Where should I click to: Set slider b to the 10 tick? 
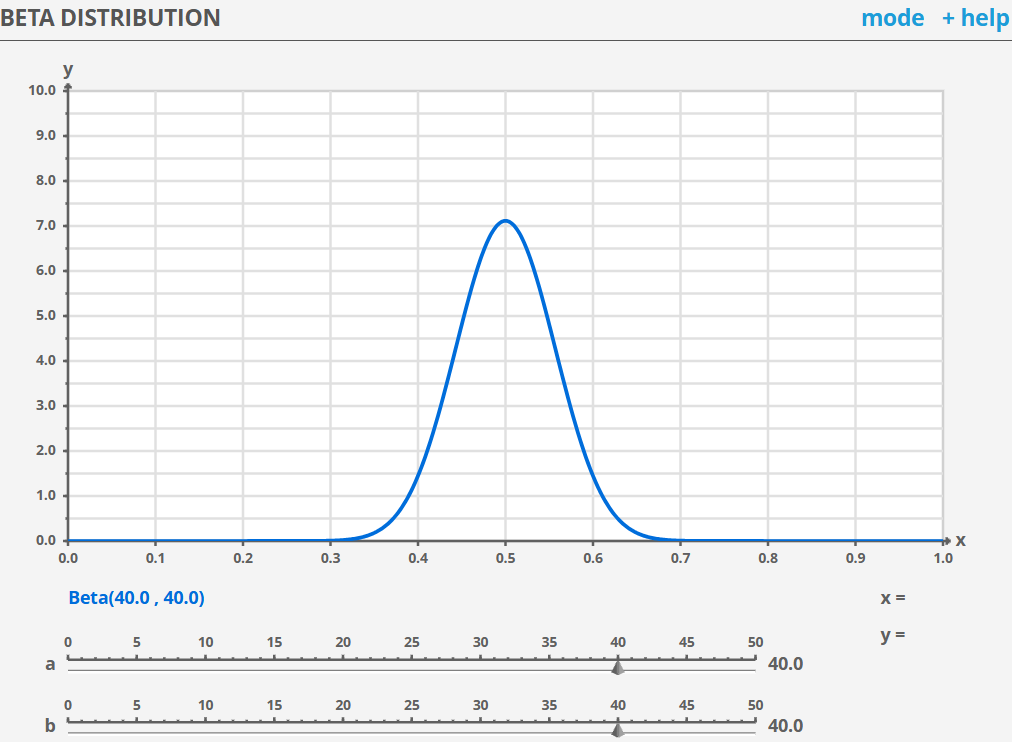point(205,721)
